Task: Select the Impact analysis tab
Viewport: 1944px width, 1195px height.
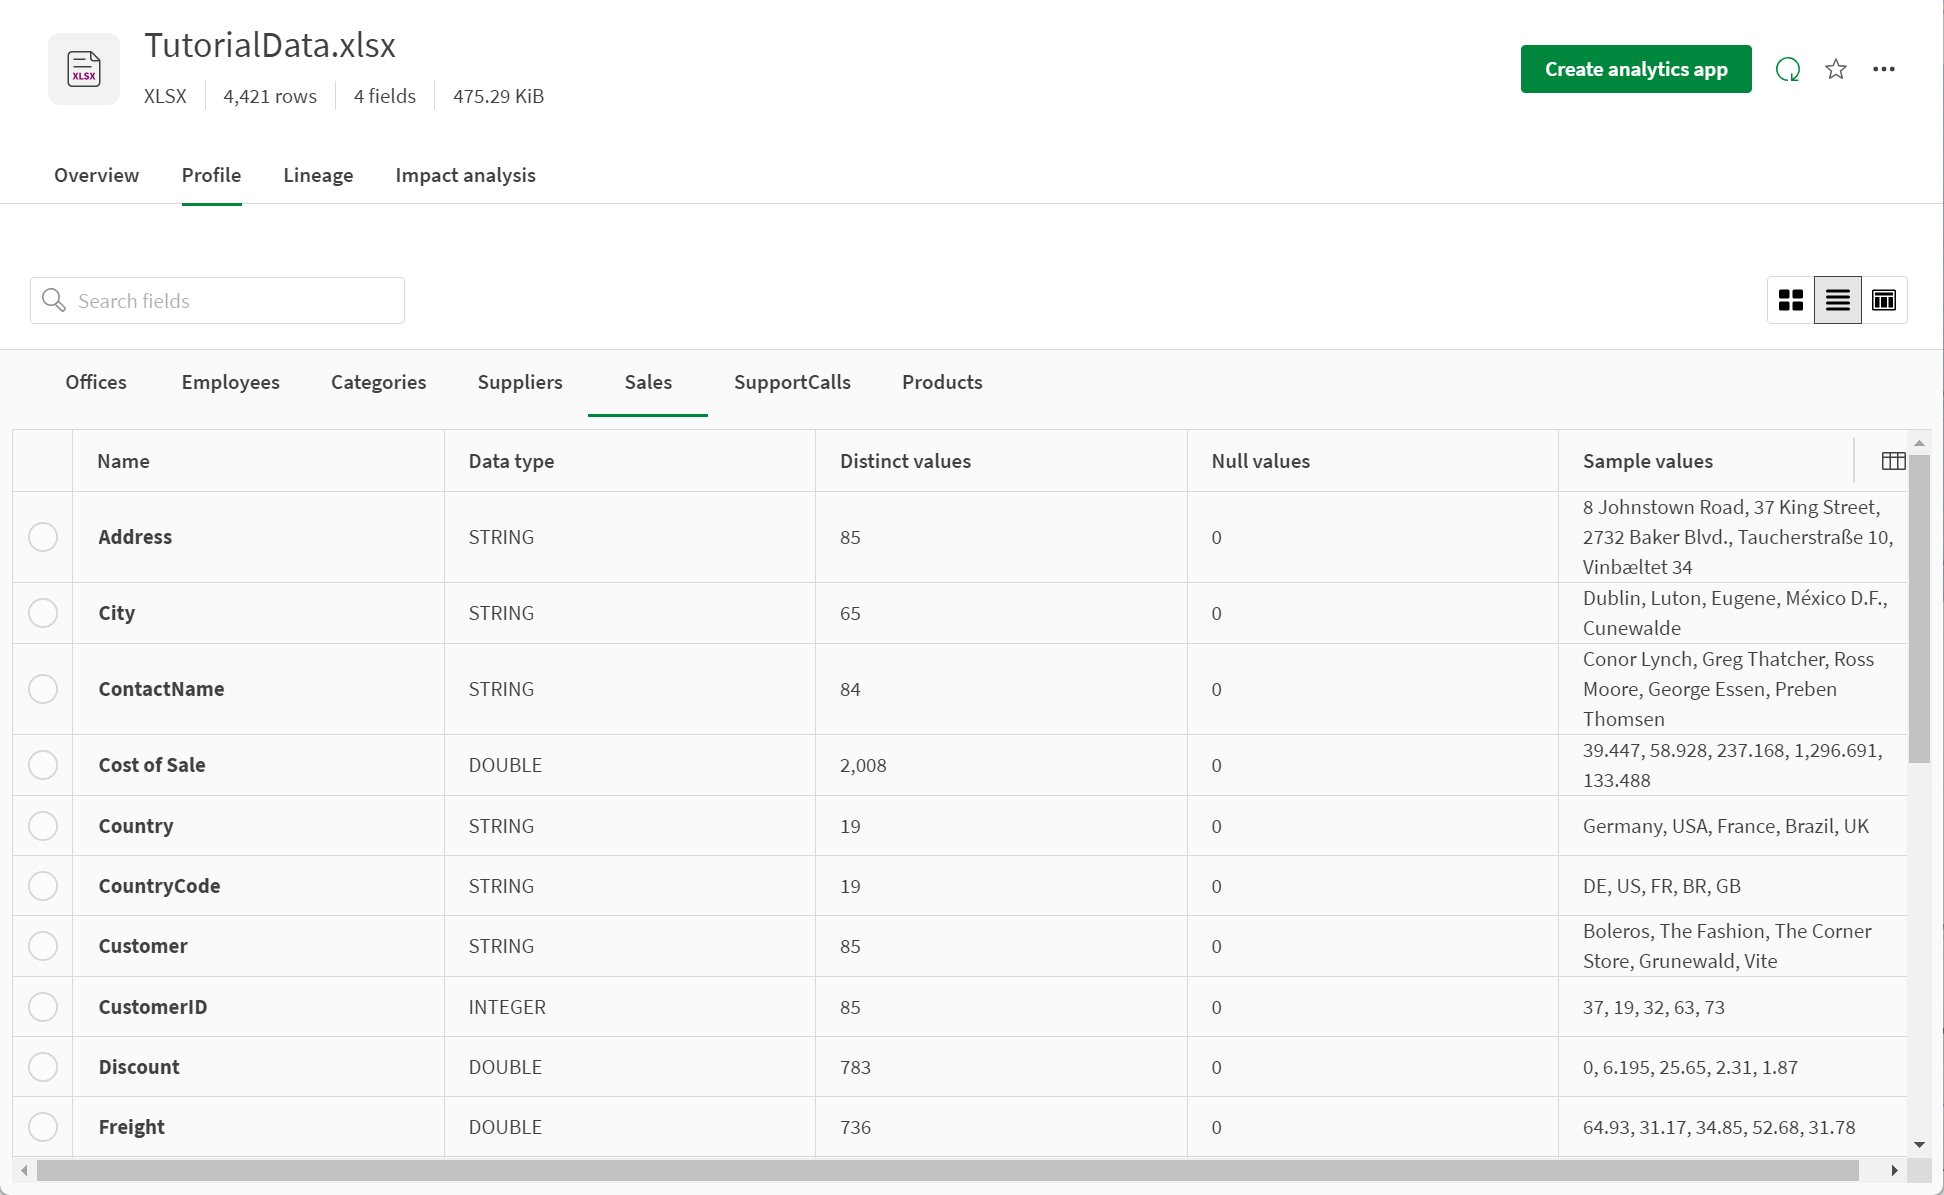Action: (464, 175)
